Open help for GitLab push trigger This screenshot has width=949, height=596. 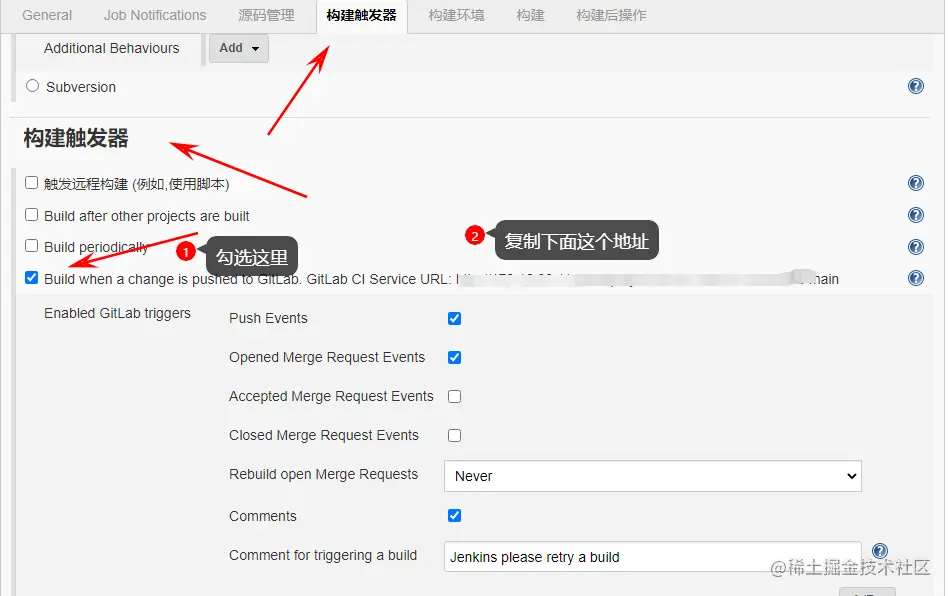click(916, 278)
